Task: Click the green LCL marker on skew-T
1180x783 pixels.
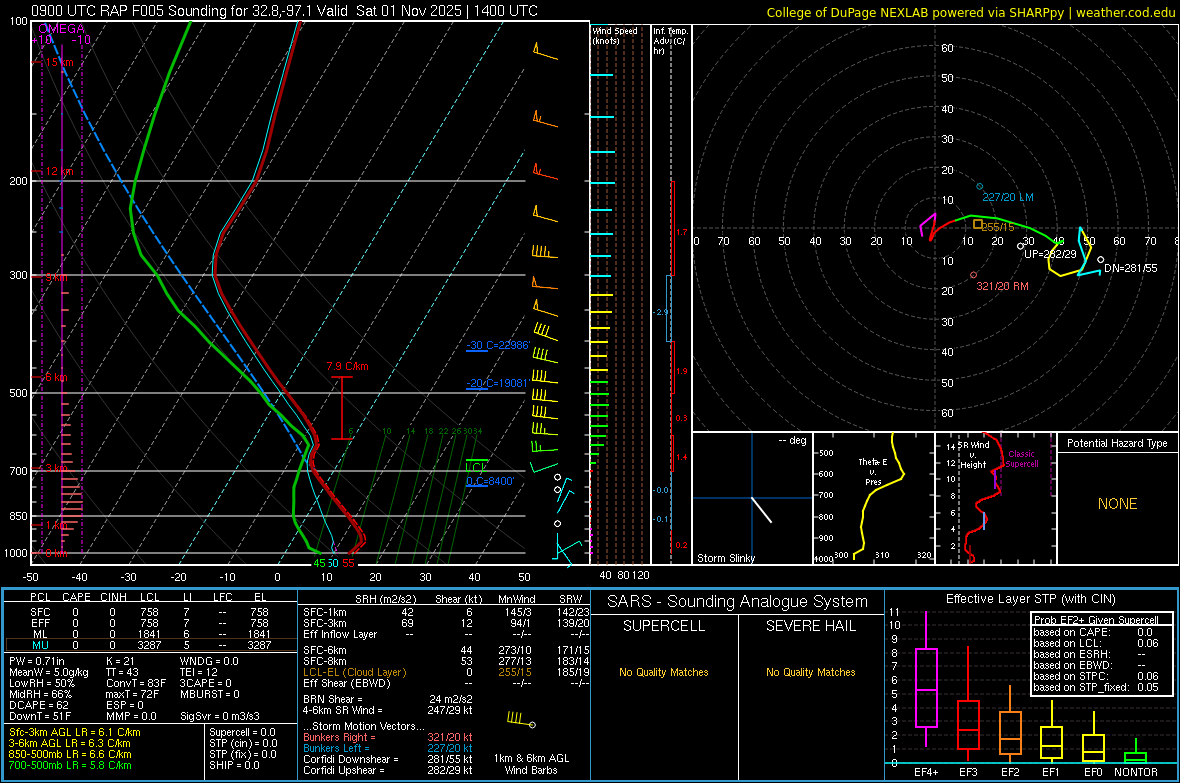Action: pos(476,465)
